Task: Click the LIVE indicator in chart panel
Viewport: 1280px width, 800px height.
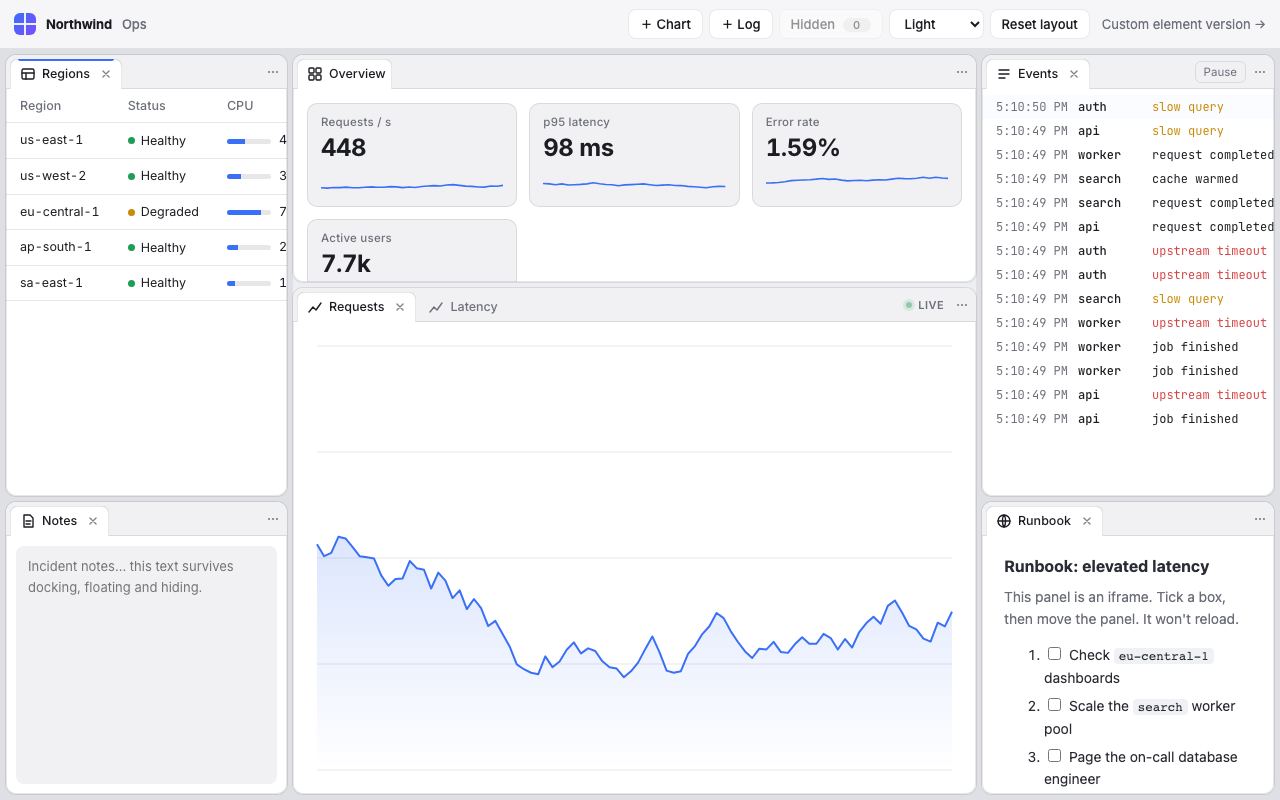Action: click(x=923, y=305)
